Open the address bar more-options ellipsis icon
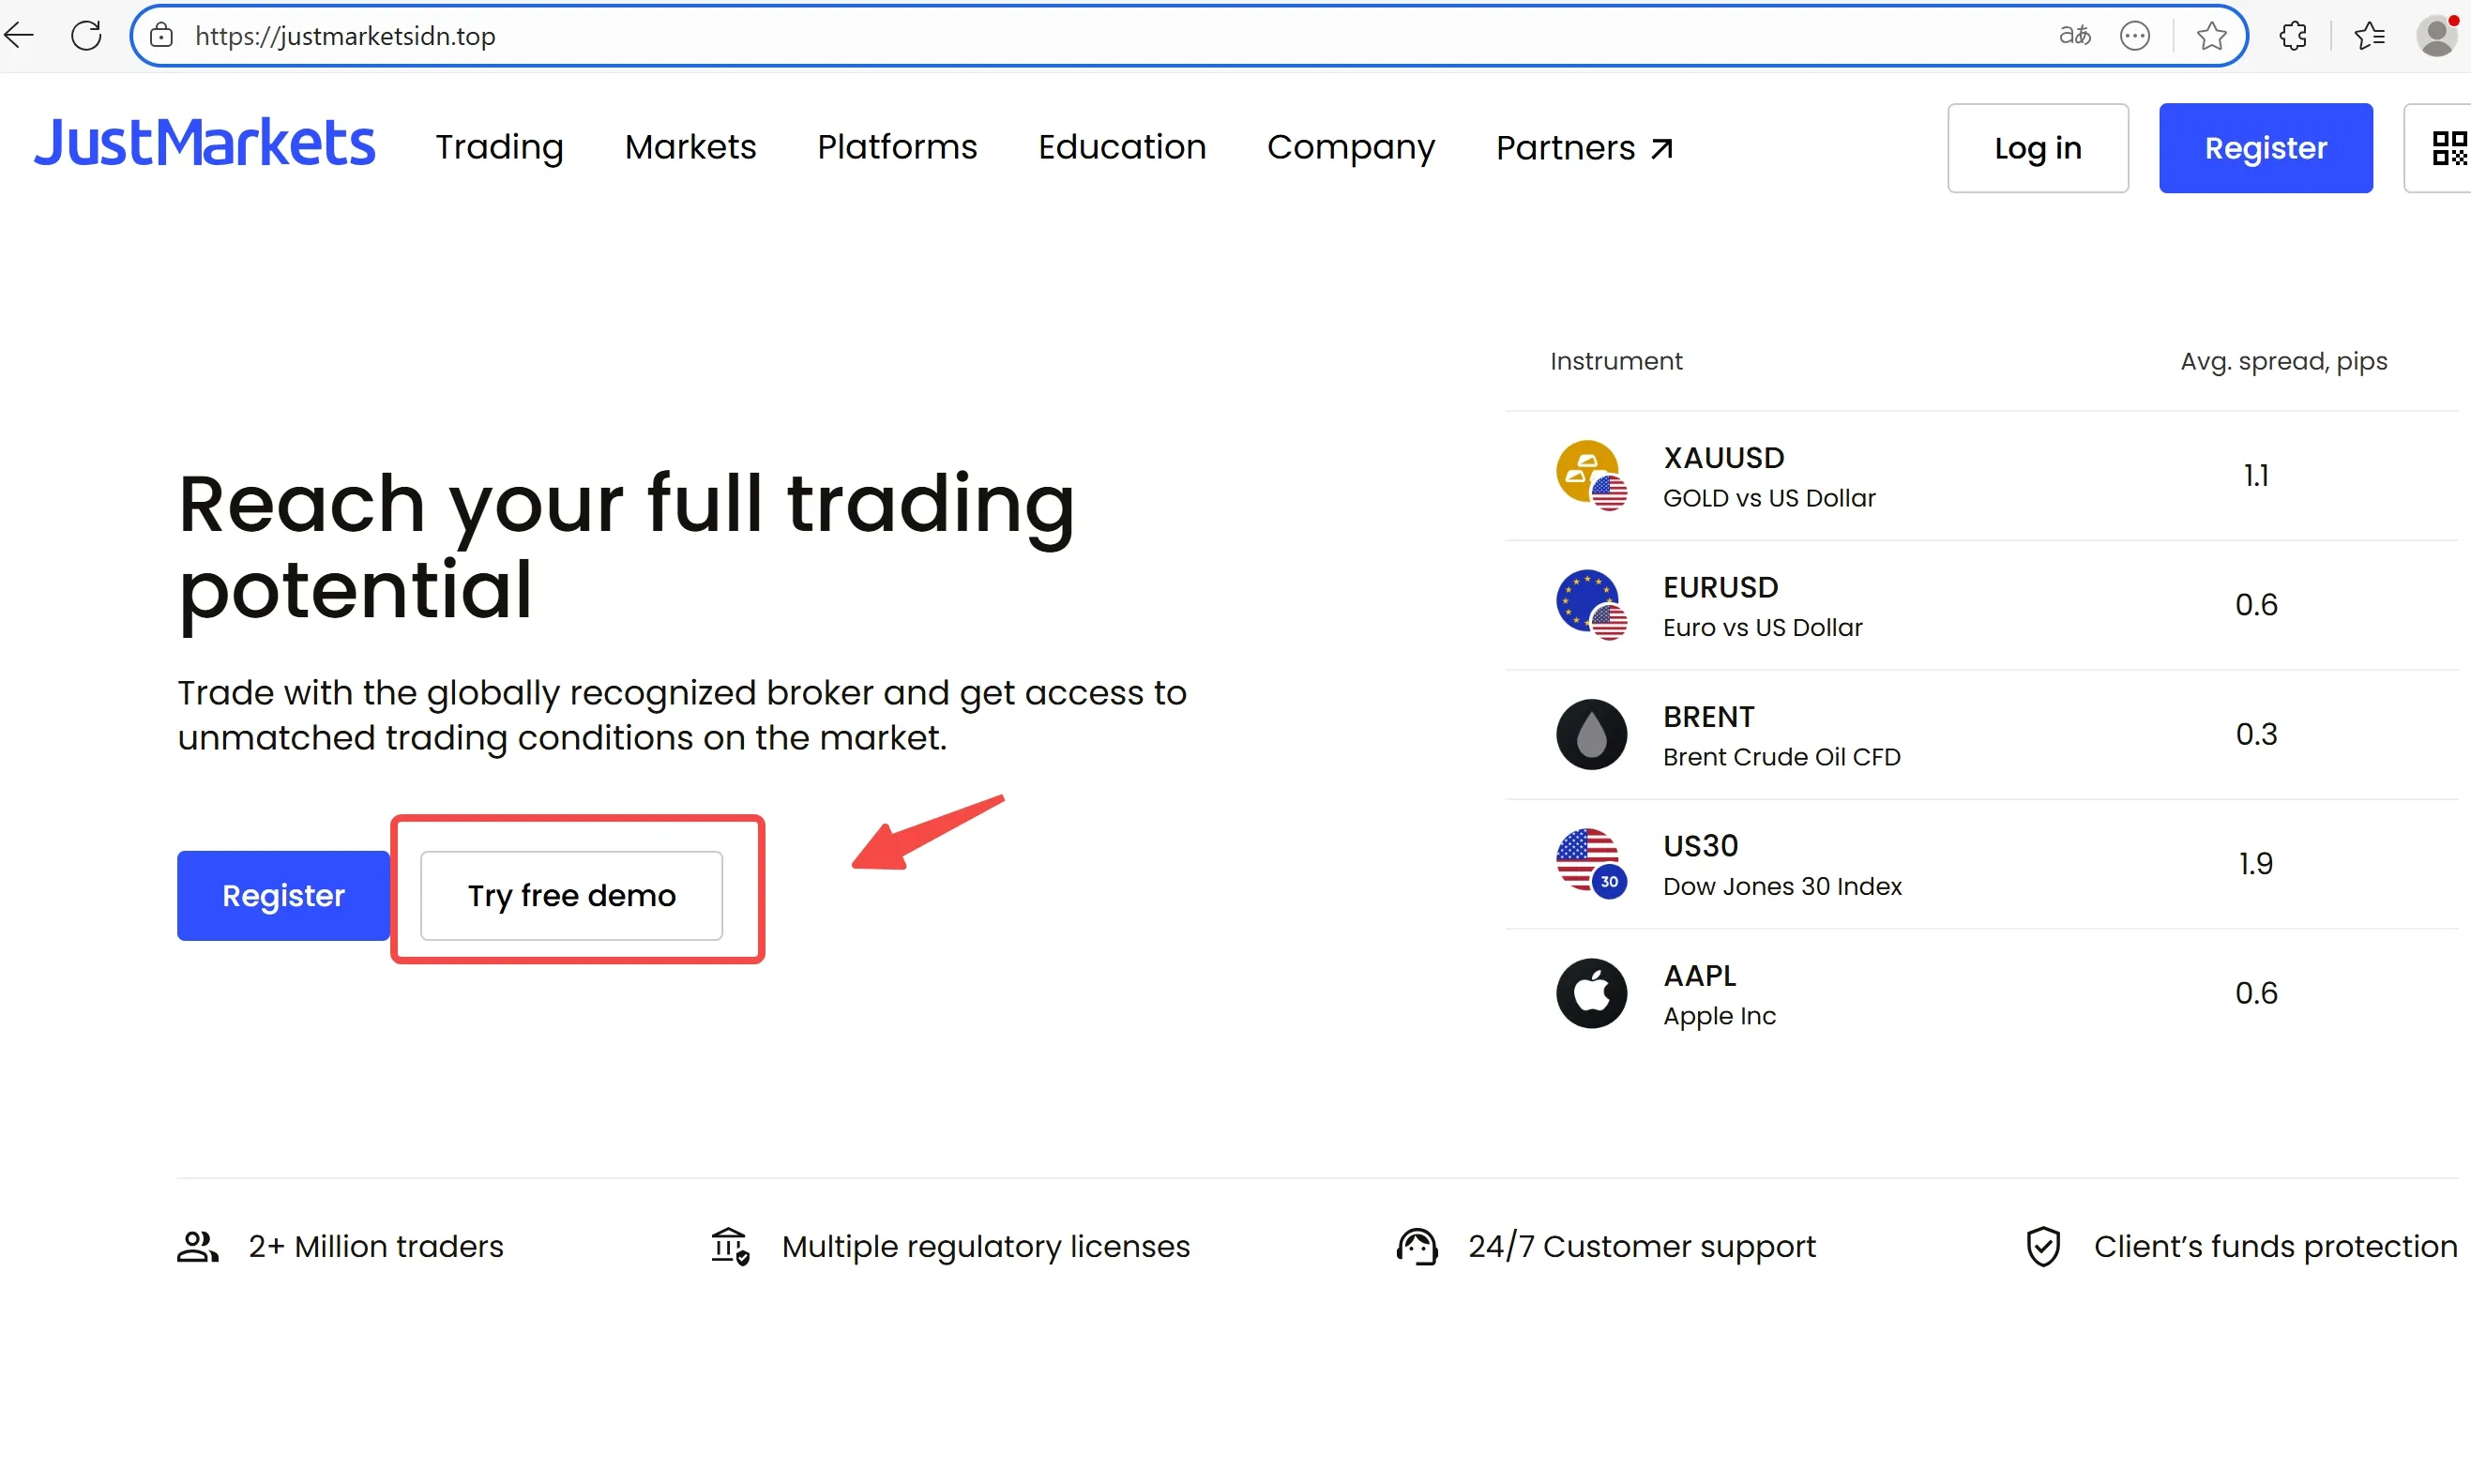Screen dimensions: 2471x1484 pyautogui.click(x=2135, y=36)
